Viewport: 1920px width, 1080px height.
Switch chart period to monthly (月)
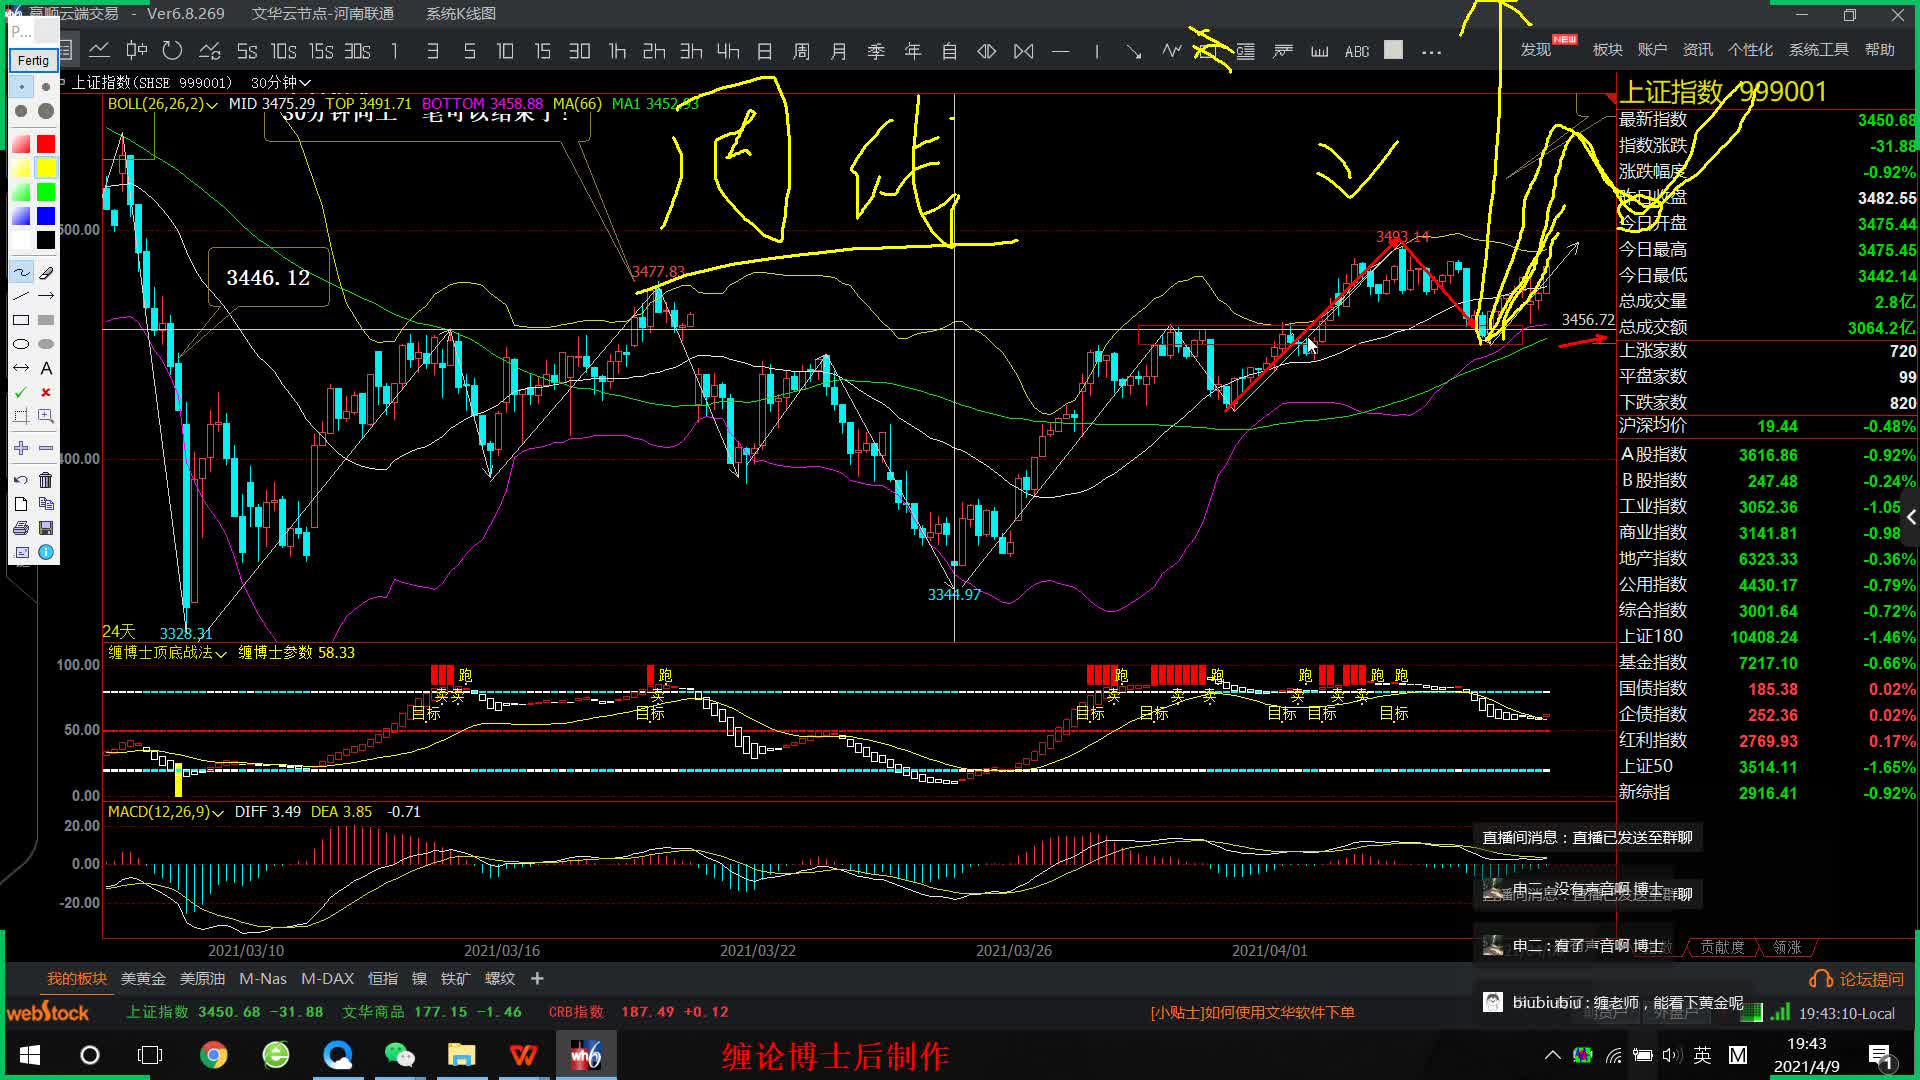click(x=838, y=51)
